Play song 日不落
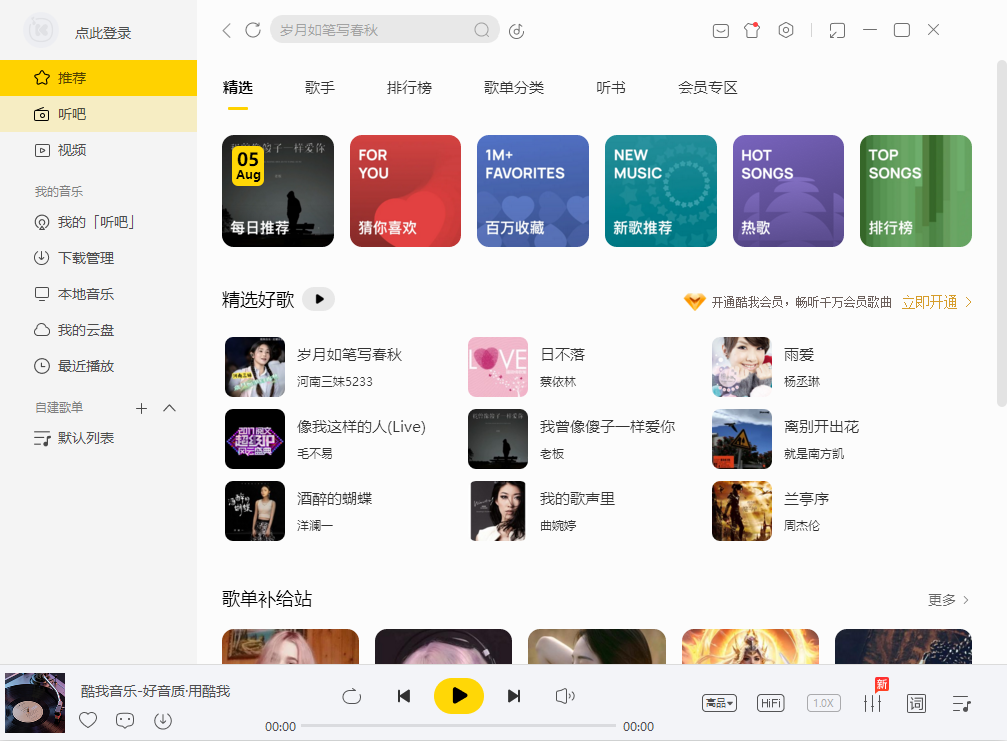 pyautogui.click(x=563, y=354)
